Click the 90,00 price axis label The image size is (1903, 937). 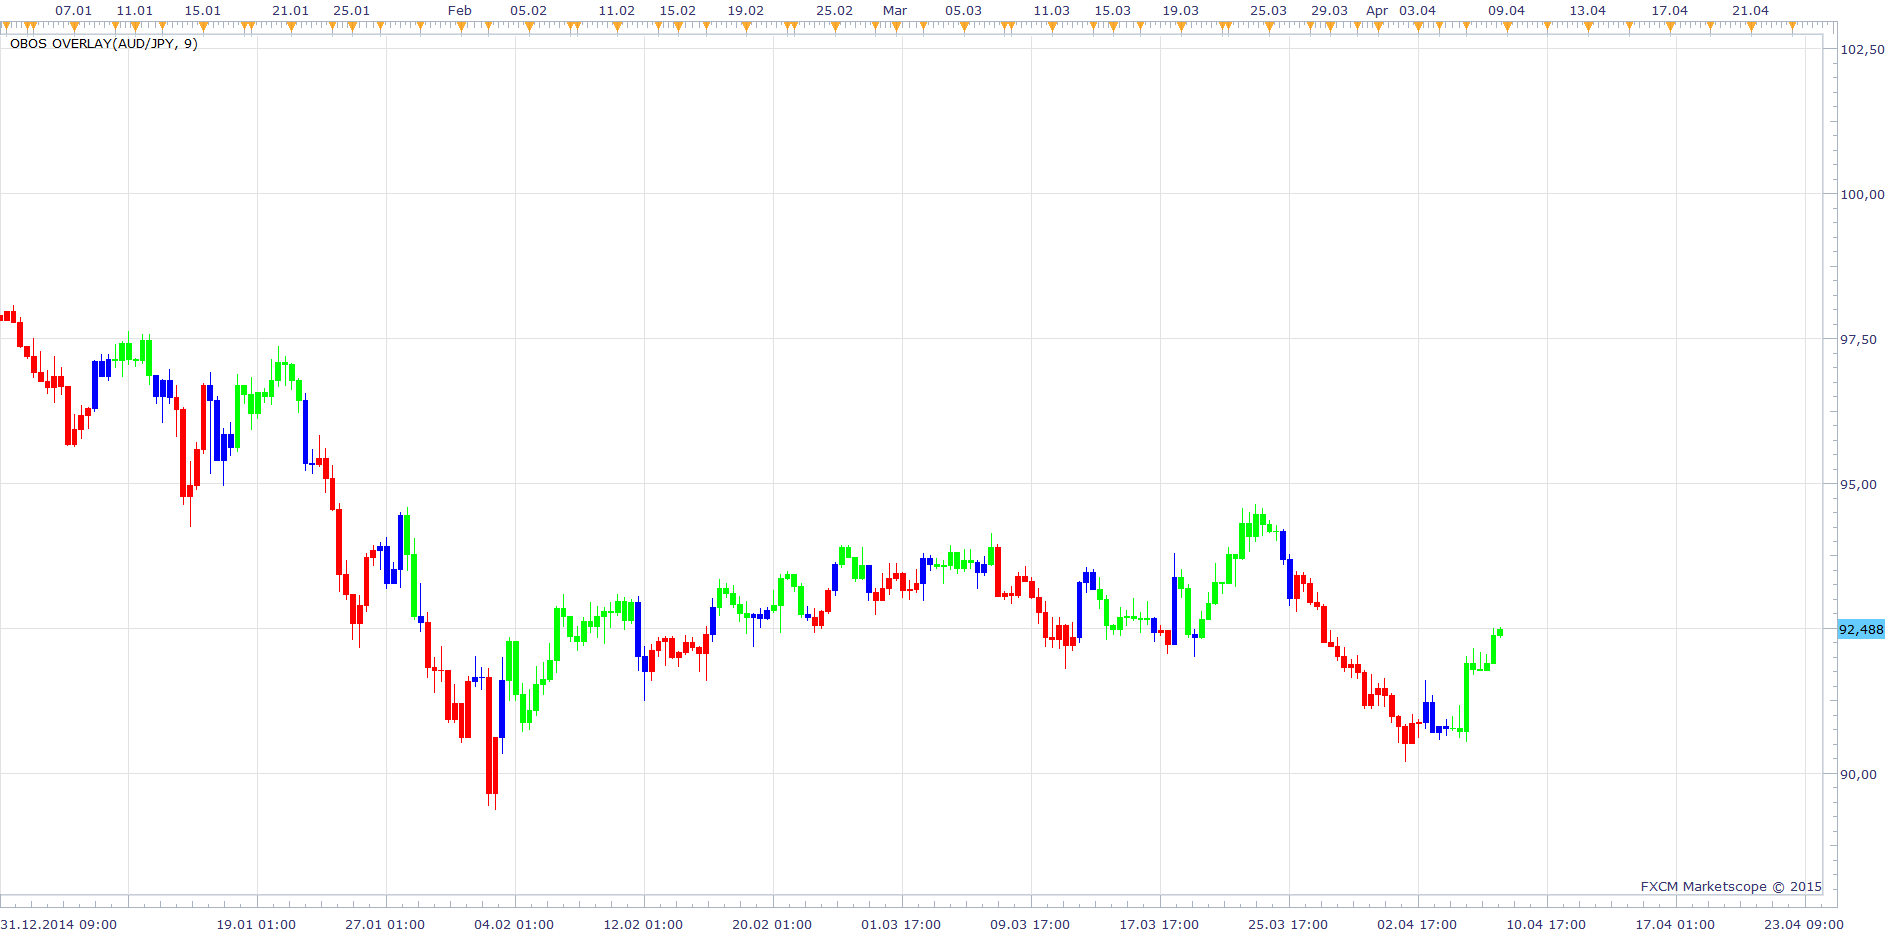click(1859, 774)
